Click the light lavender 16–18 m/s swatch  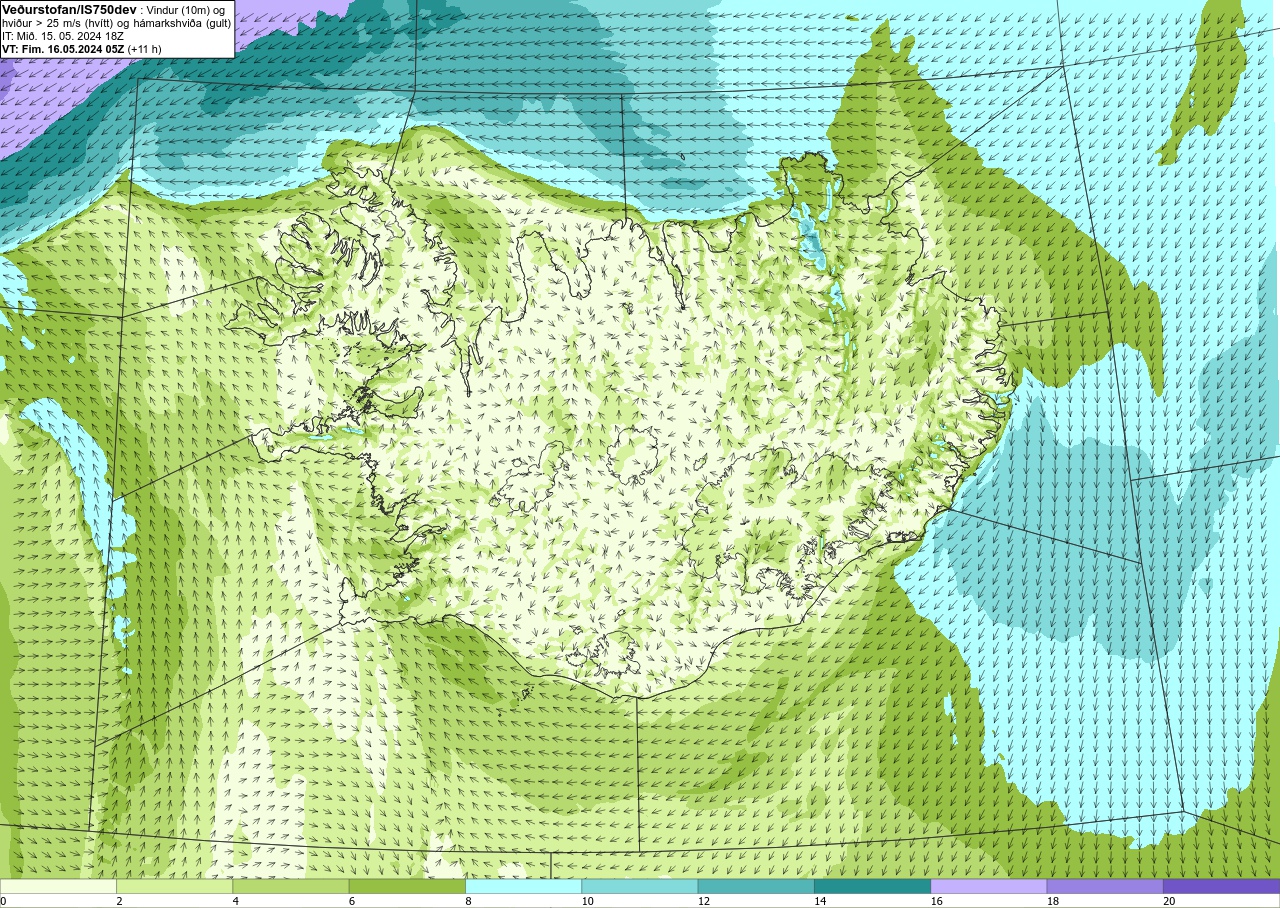coord(989,886)
